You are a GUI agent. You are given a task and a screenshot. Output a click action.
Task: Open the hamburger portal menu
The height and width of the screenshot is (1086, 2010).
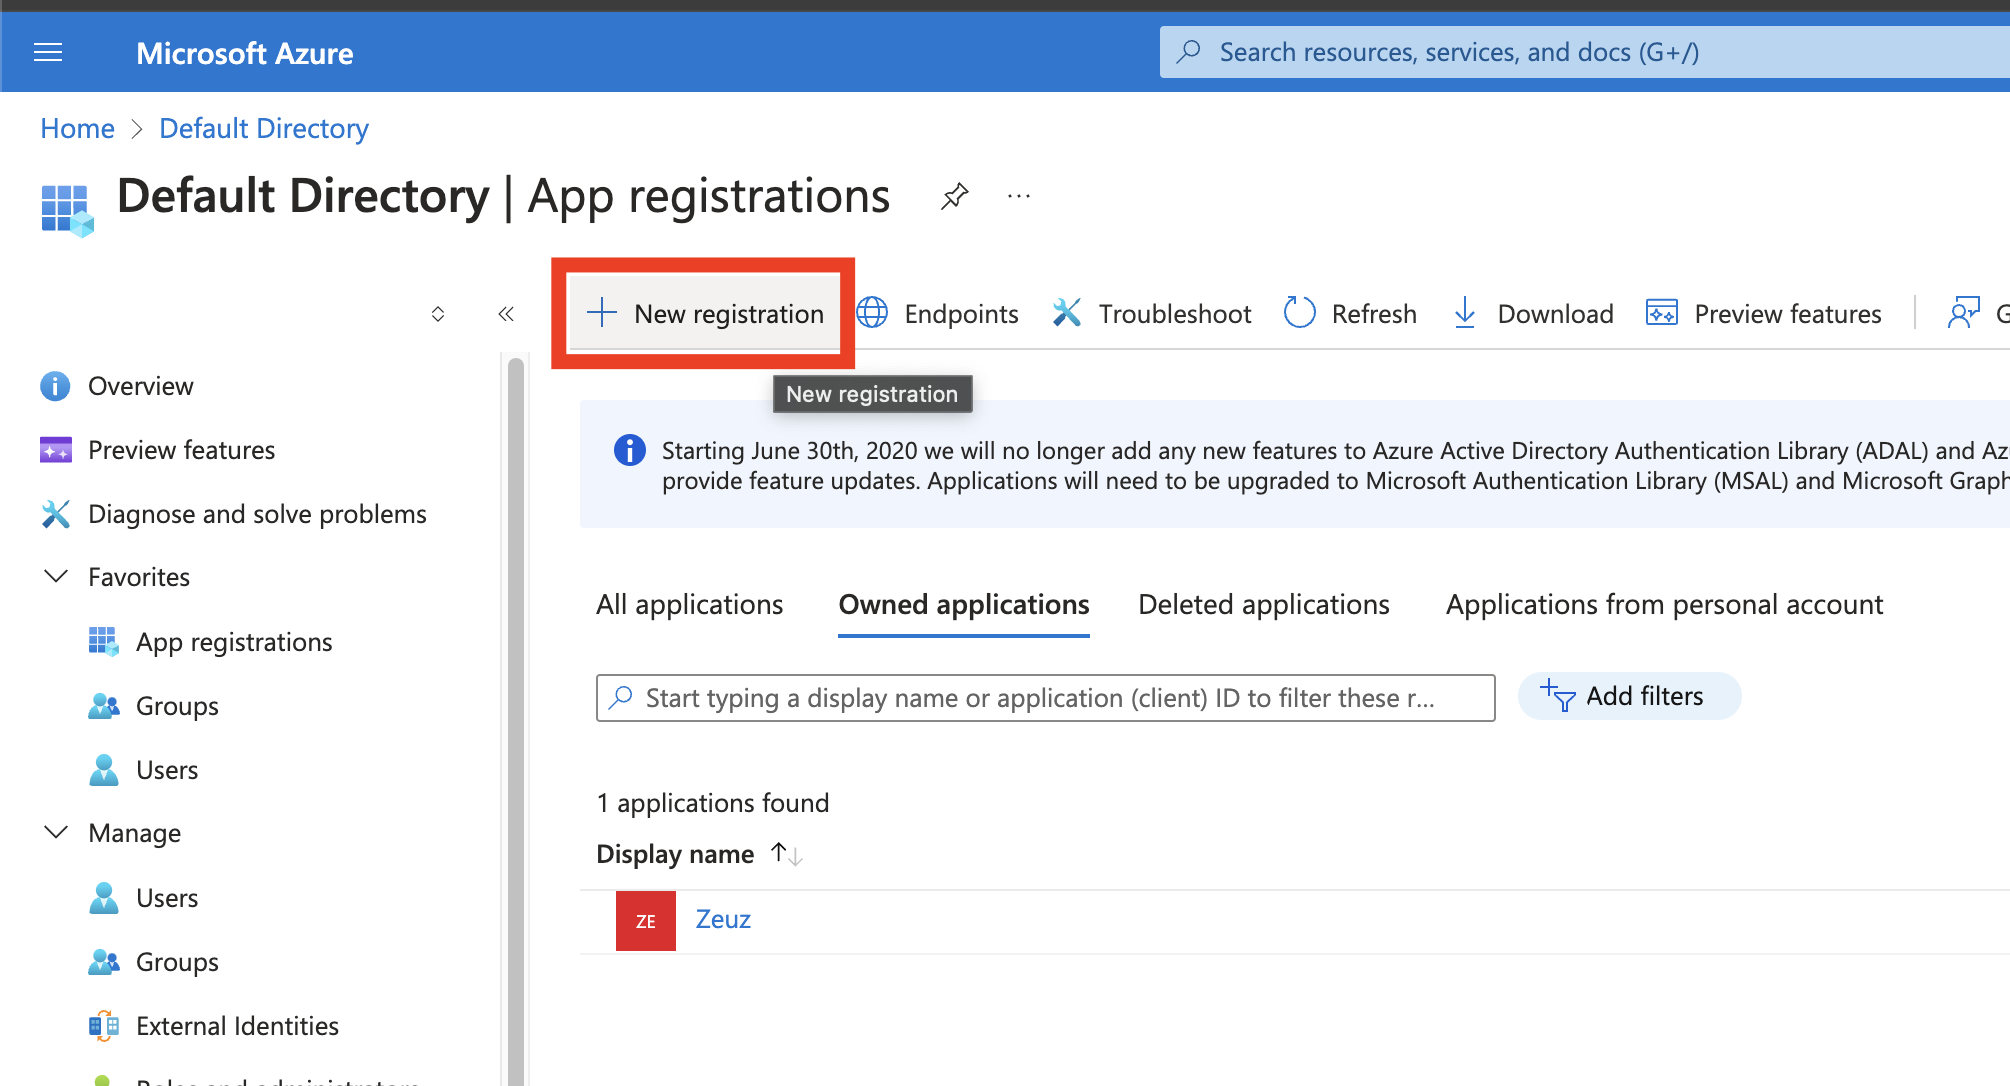[48, 52]
